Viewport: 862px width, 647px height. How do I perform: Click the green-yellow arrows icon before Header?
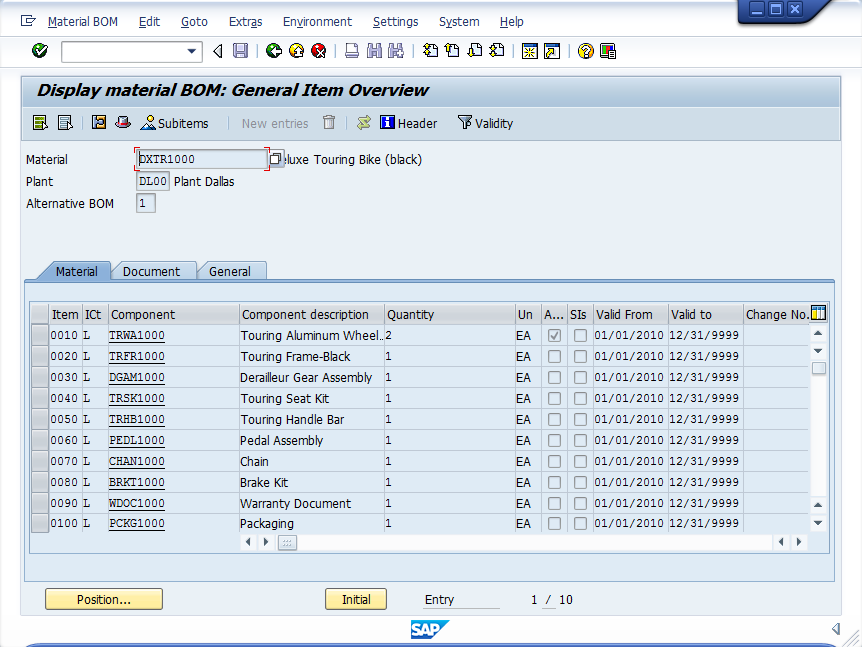point(363,123)
